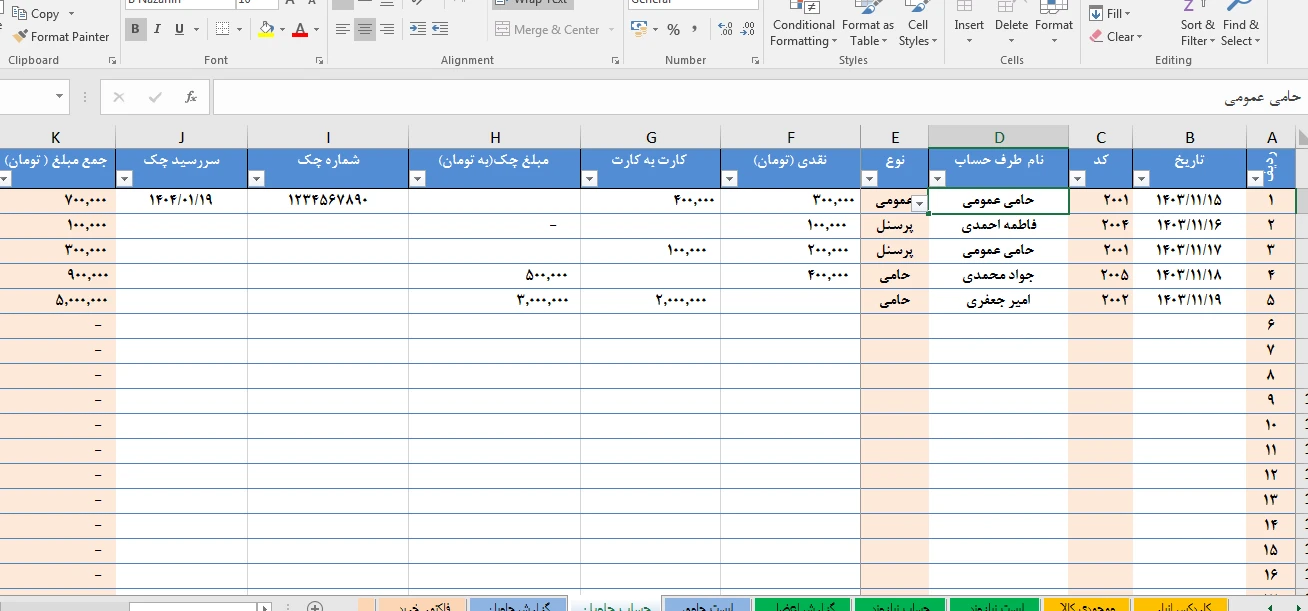Toggle underline formatting
1308x611 pixels.
pos(180,30)
